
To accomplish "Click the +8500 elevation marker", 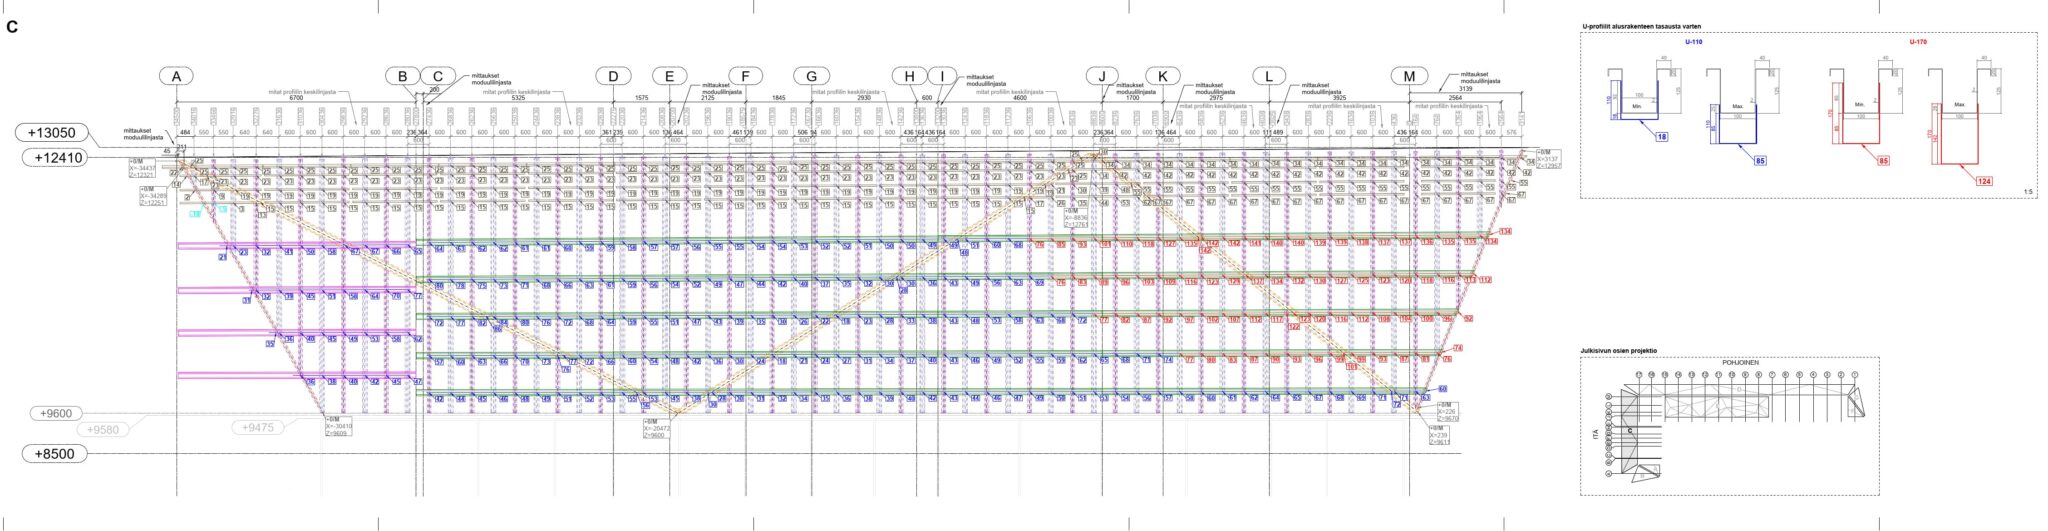I will pyautogui.click(x=52, y=454).
